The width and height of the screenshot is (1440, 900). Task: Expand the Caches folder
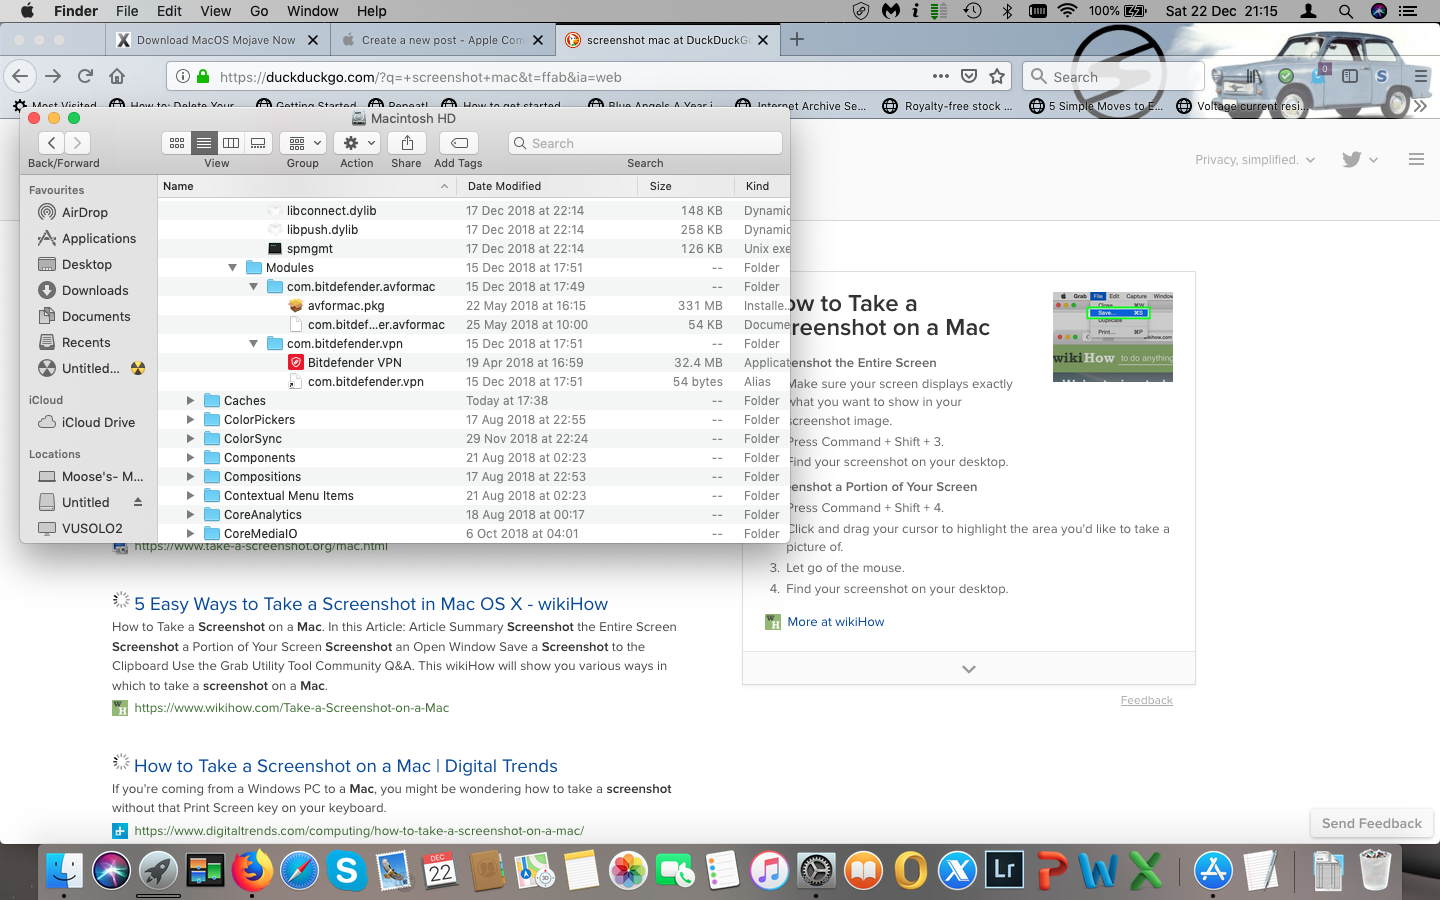[x=190, y=401]
